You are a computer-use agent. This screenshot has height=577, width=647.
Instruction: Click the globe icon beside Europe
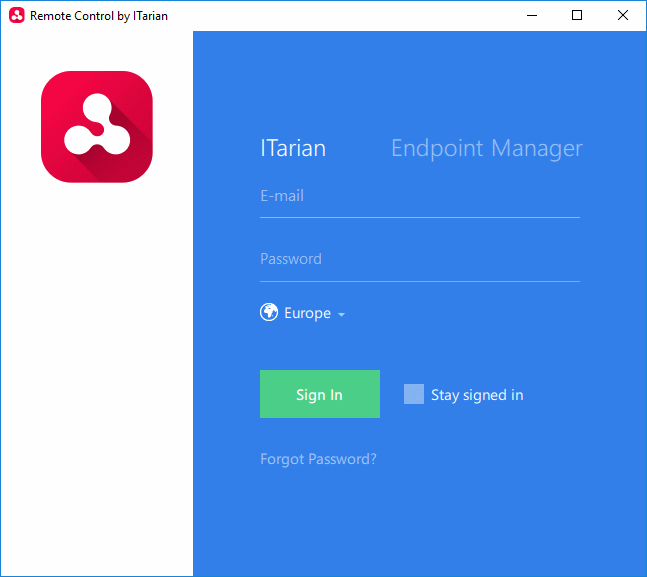click(269, 313)
